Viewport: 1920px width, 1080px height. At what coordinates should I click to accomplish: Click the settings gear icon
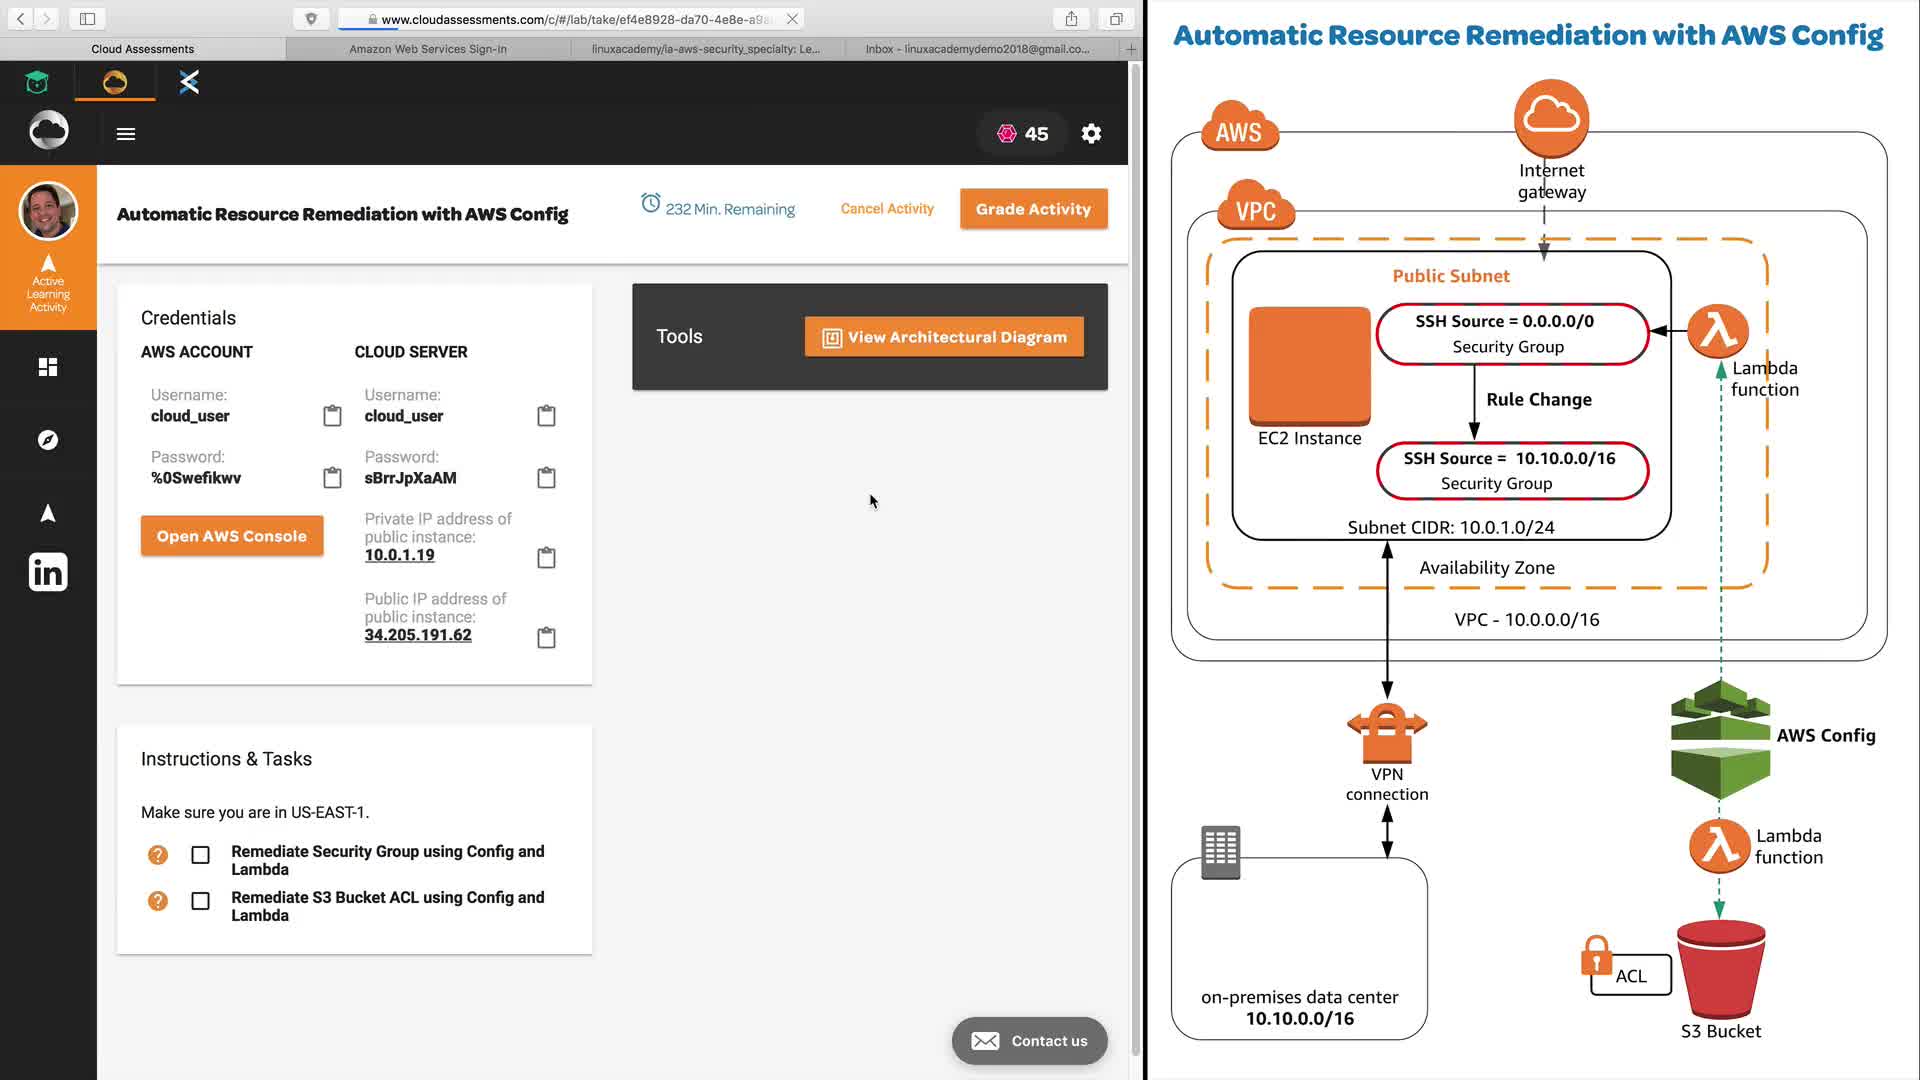pyautogui.click(x=1091, y=134)
